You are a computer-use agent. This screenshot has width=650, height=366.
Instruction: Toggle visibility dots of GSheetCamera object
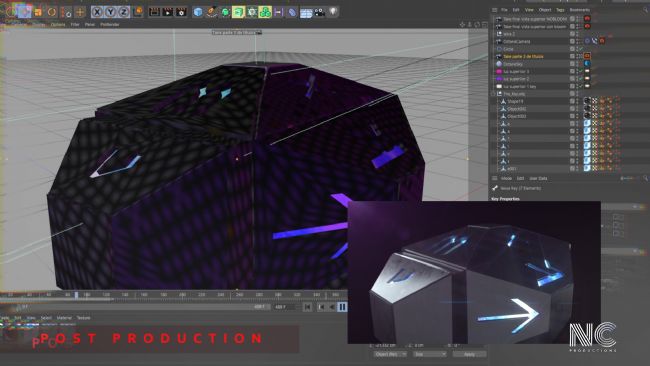click(577, 41)
